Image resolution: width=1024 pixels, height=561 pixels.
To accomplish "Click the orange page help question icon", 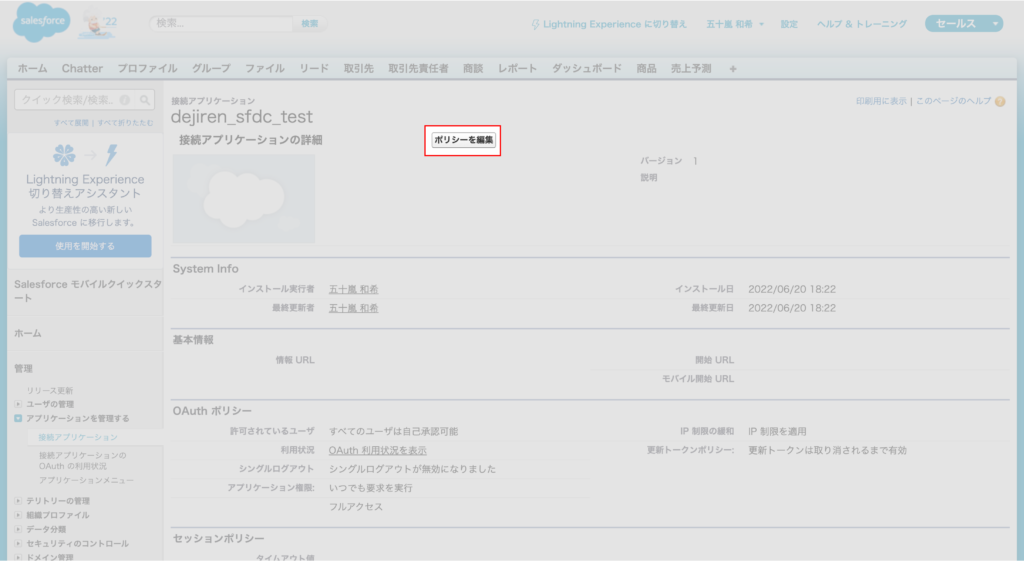I will click(x=1000, y=101).
